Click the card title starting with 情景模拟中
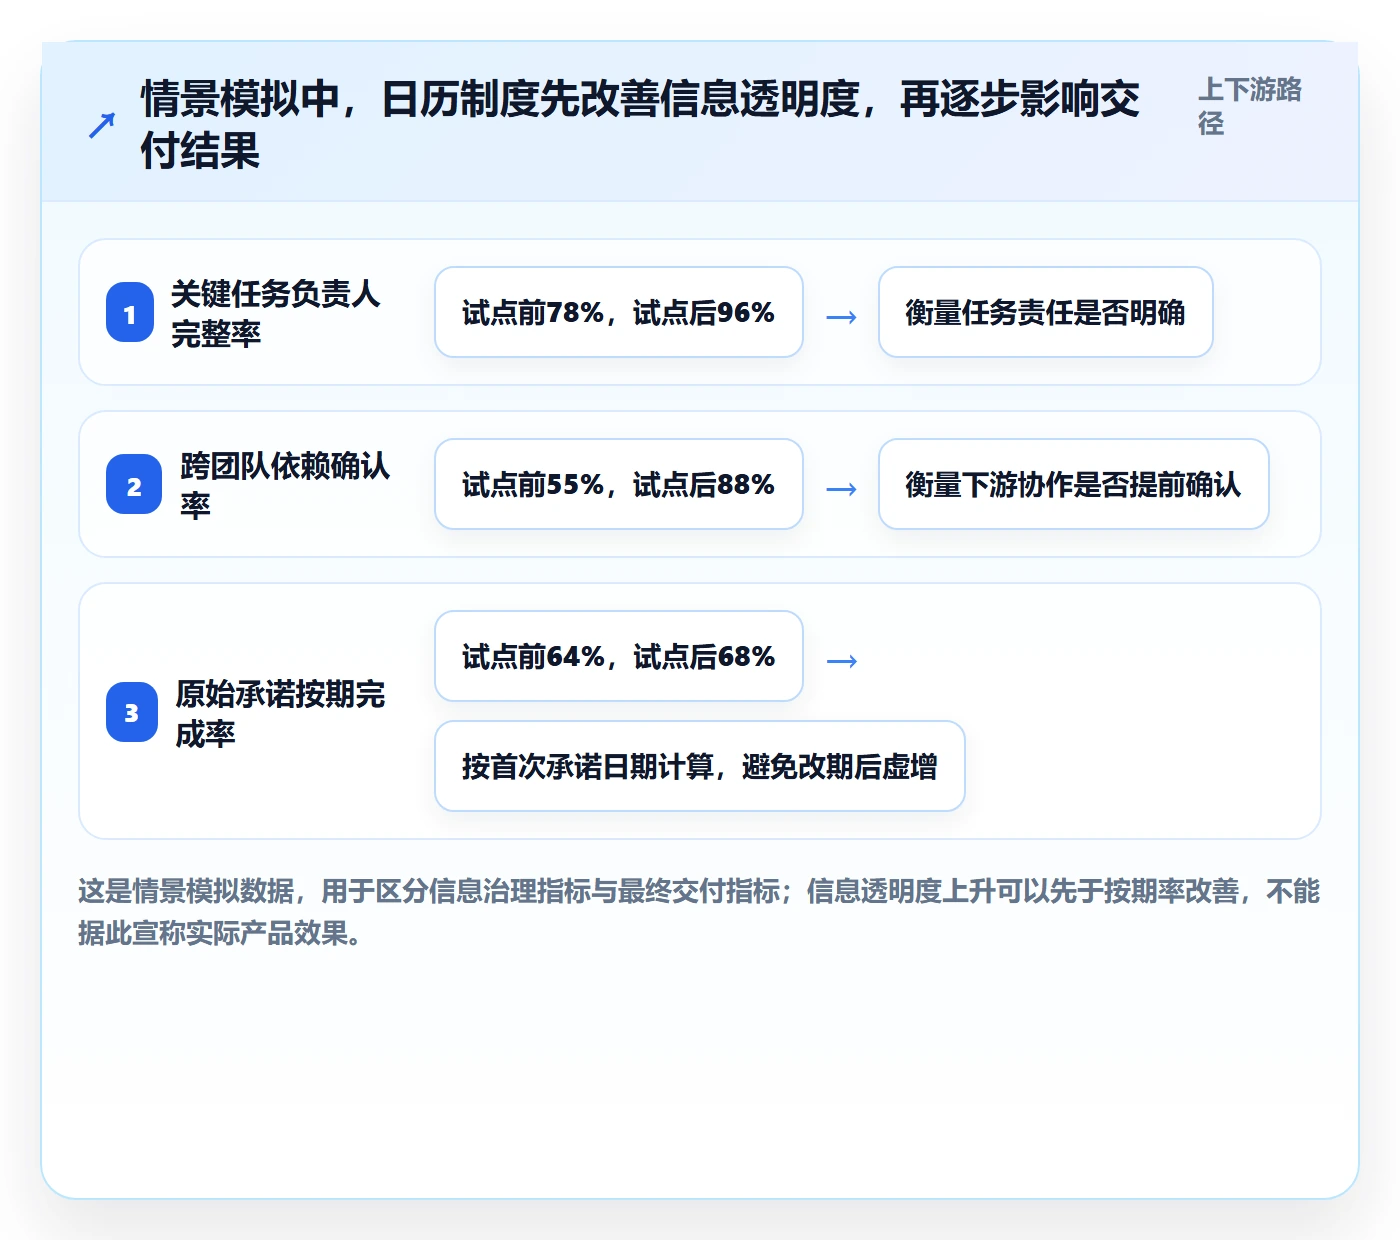 (640, 125)
